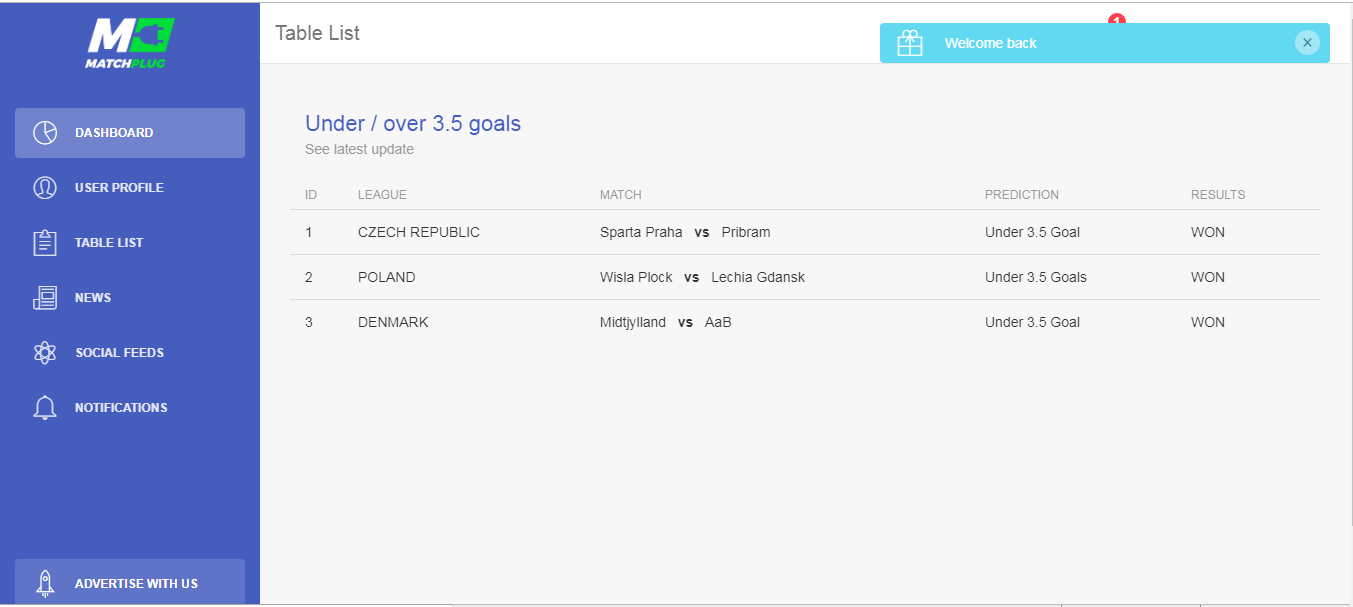Click the MatchPlug logo
The image size is (1353, 607).
tap(130, 43)
